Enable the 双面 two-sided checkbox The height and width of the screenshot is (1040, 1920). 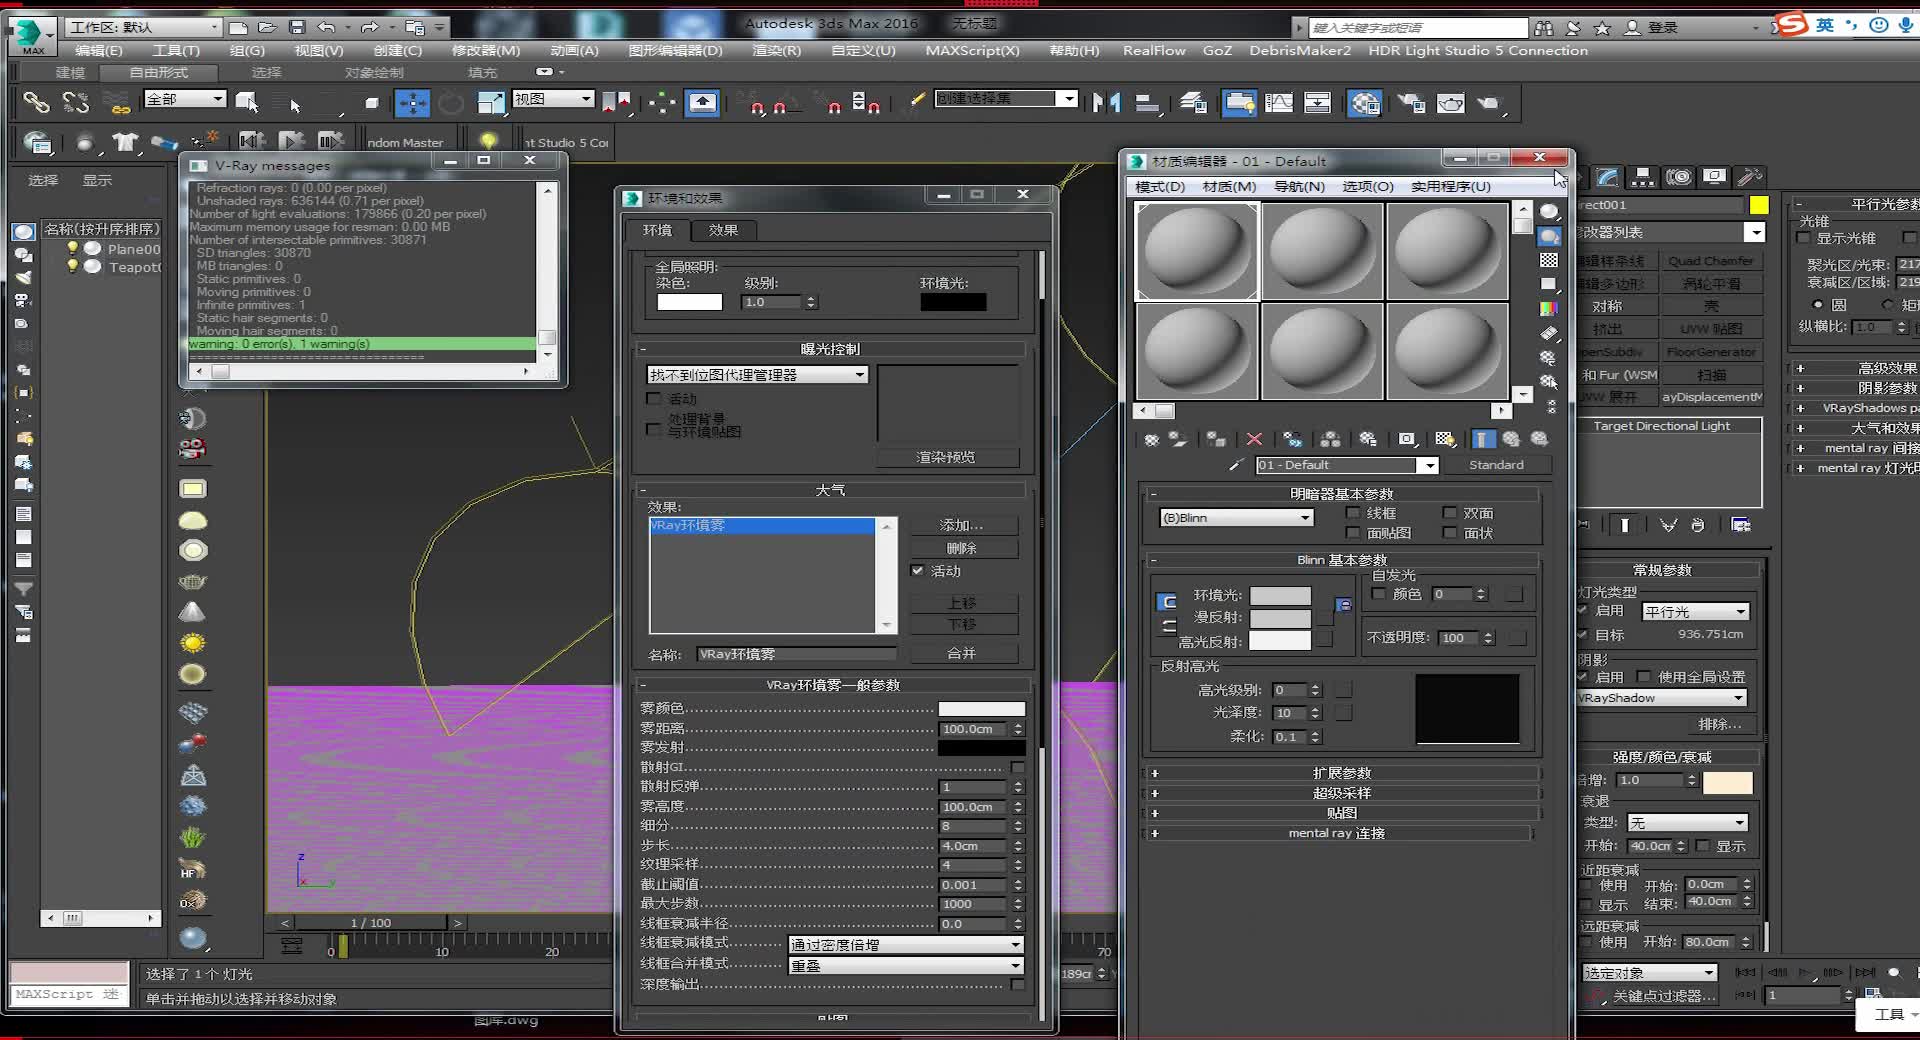pyautogui.click(x=1450, y=513)
